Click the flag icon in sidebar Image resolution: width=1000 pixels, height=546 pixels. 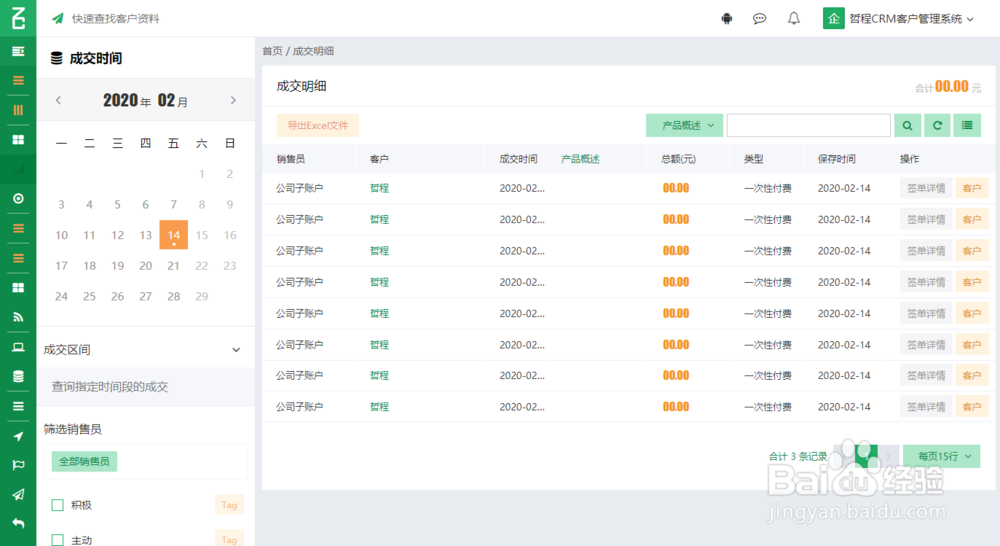tap(18, 465)
